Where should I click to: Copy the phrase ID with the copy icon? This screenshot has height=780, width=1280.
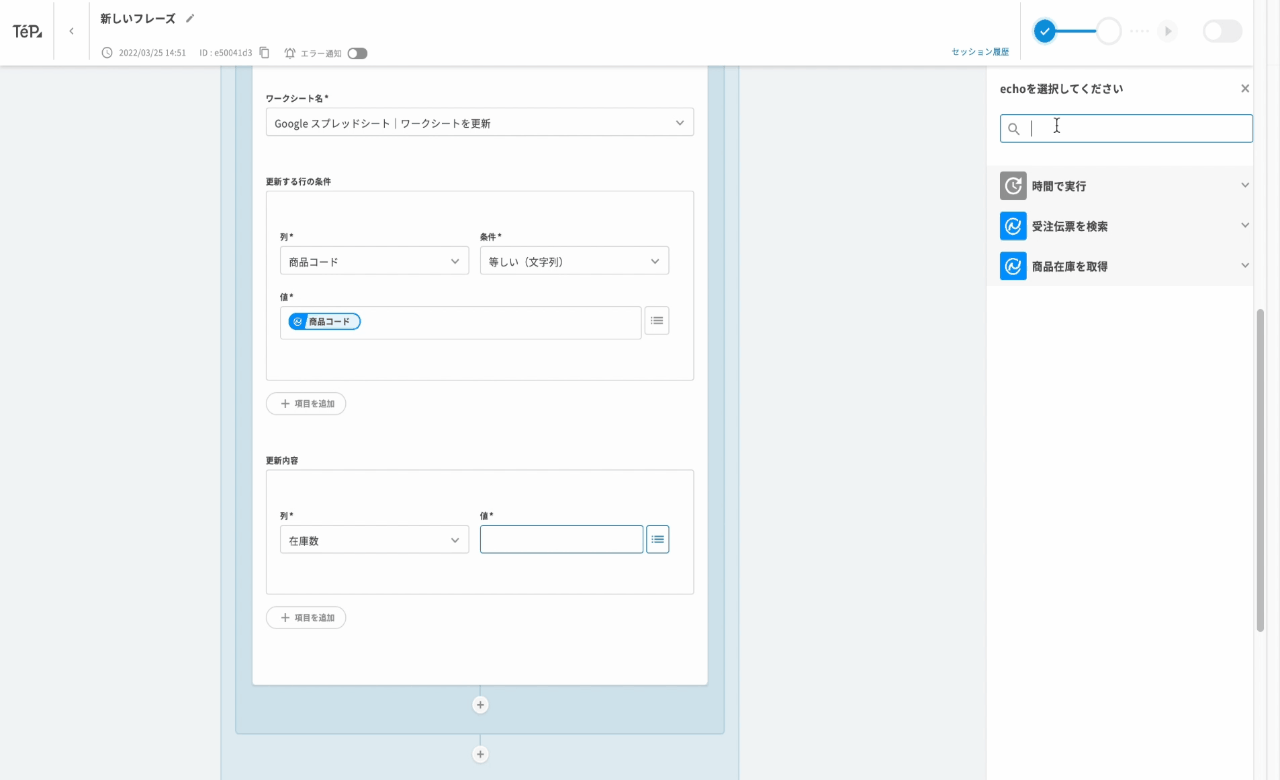pyautogui.click(x=264, y=53)
